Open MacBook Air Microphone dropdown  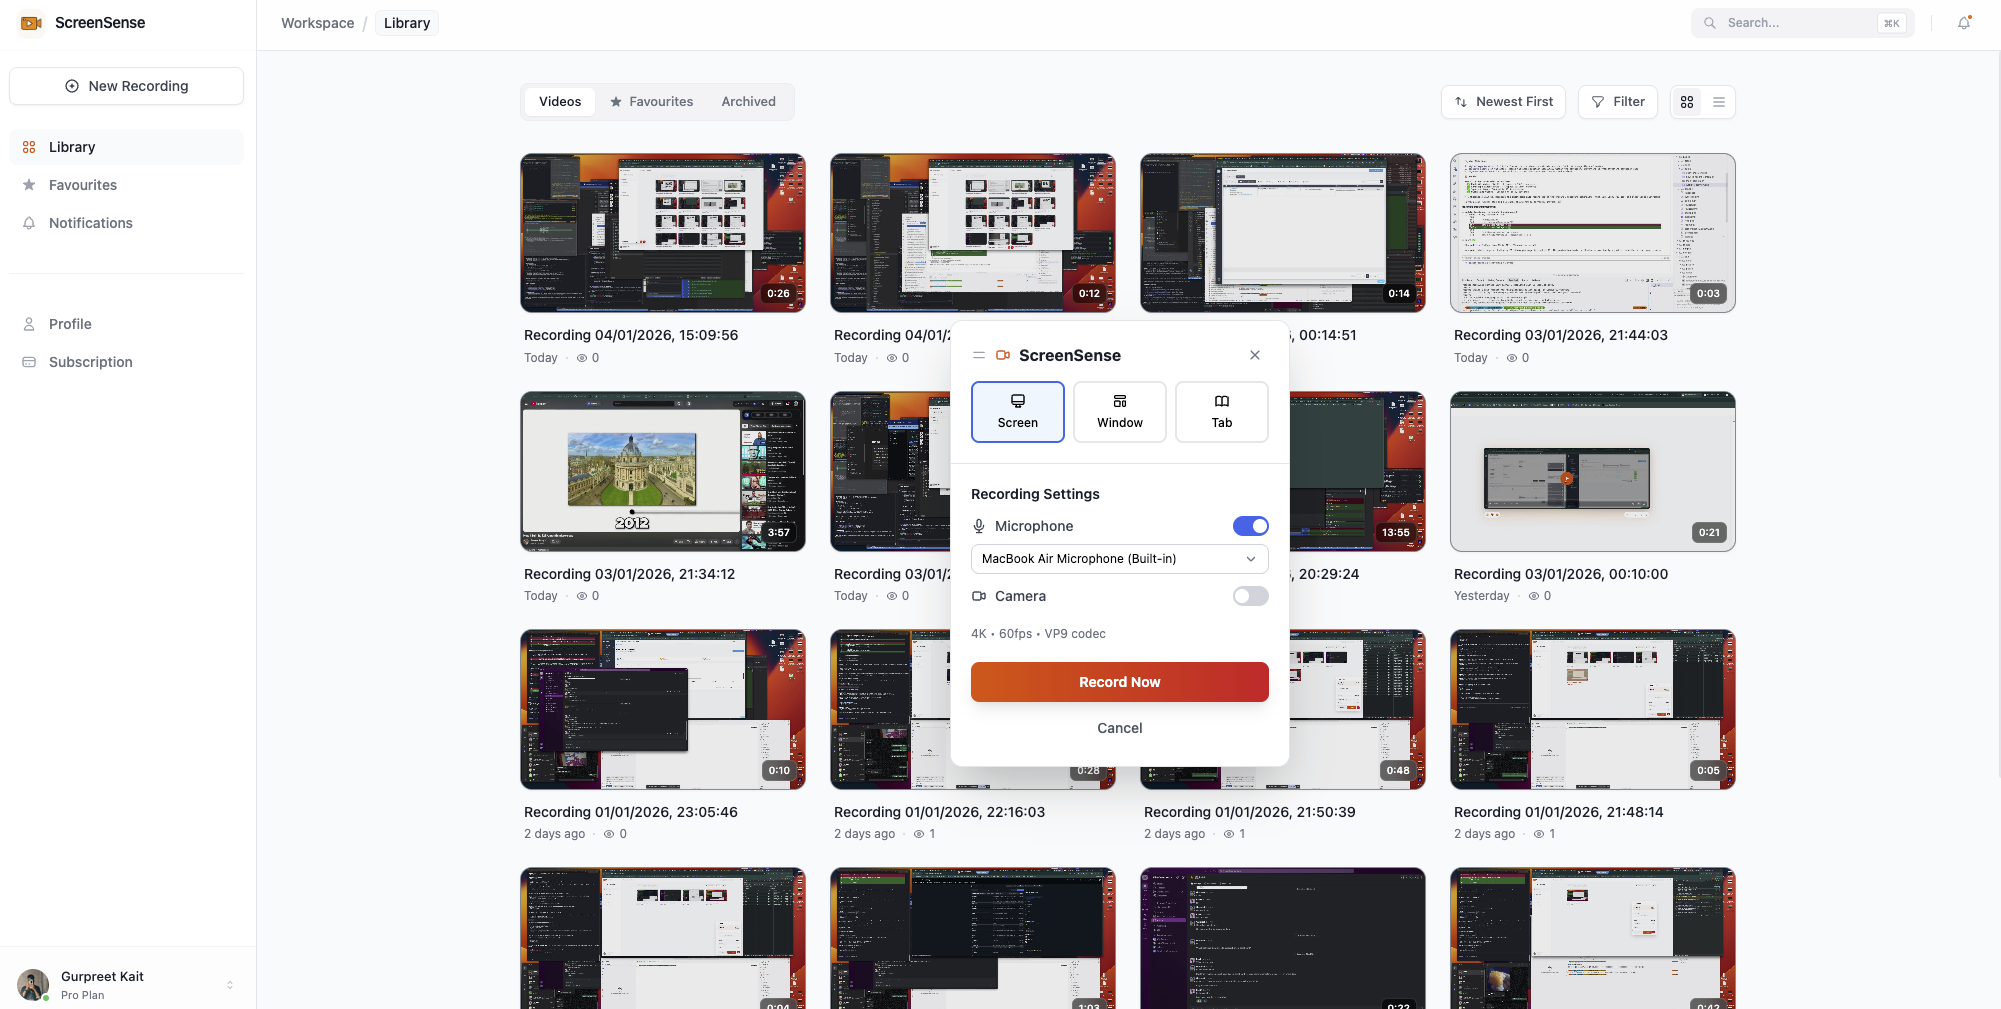pos(1119,559)
